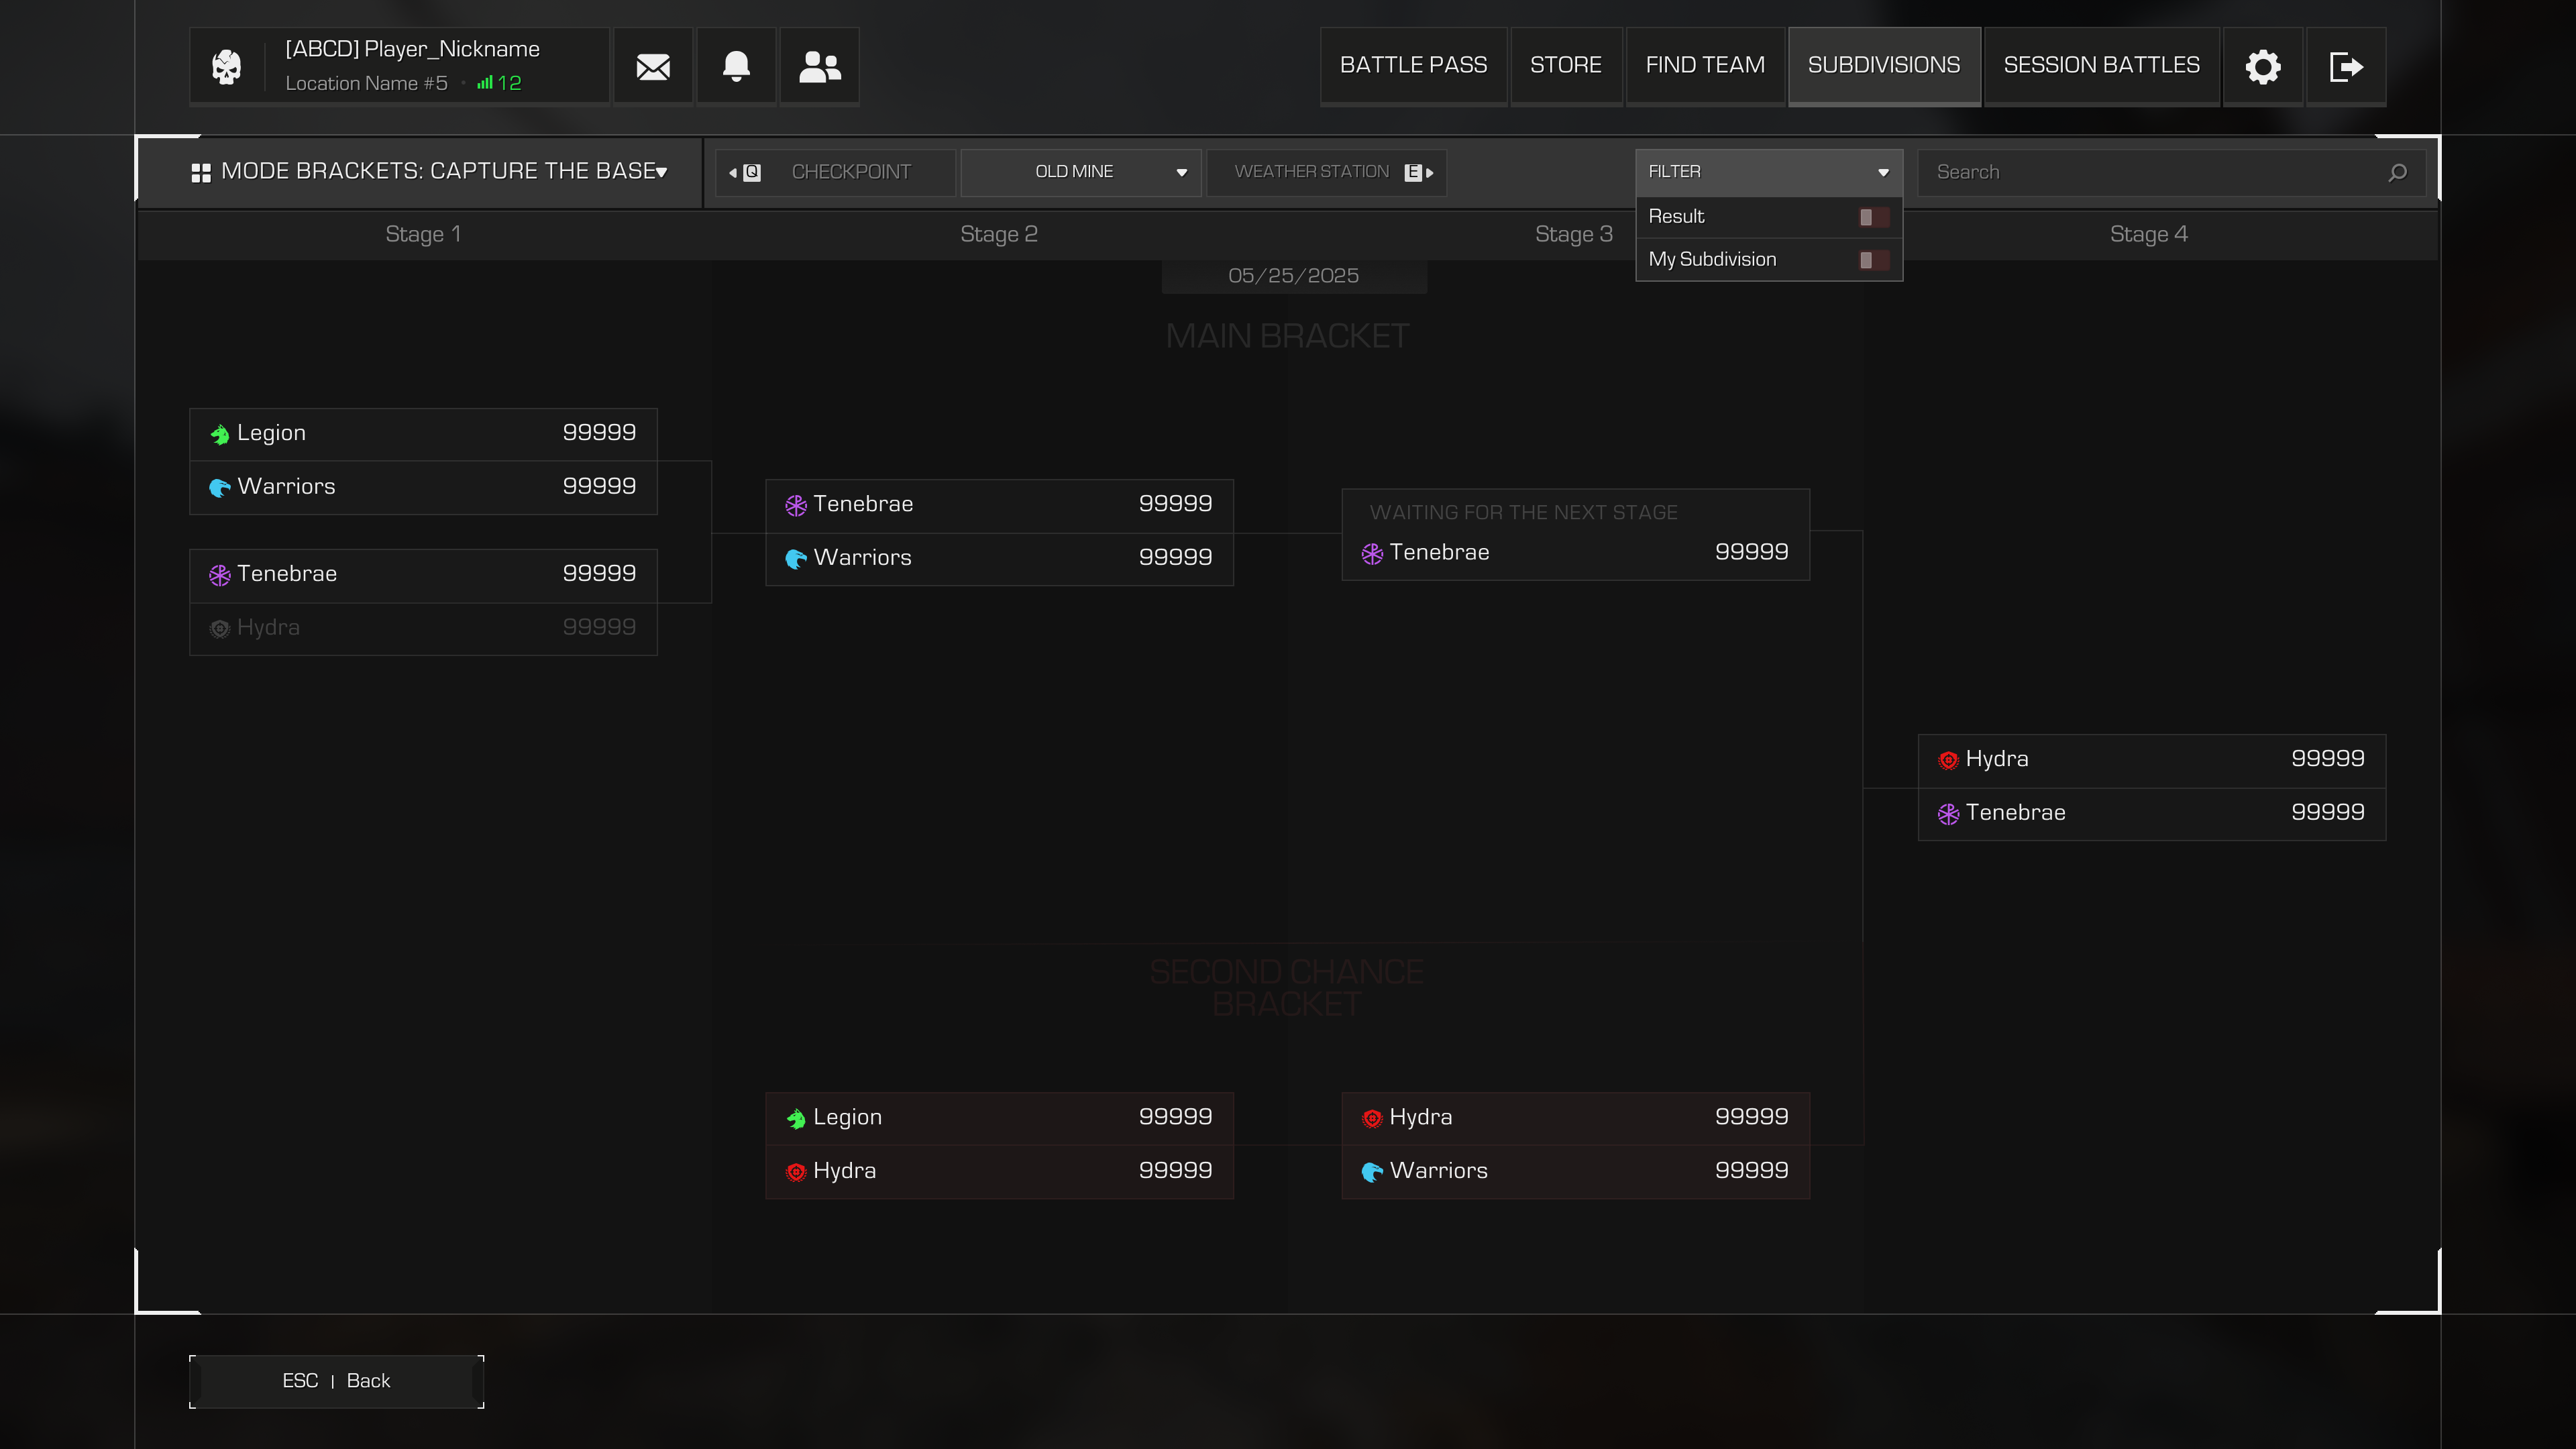Click the Warriors row in Stage 2

coord(999,558)
